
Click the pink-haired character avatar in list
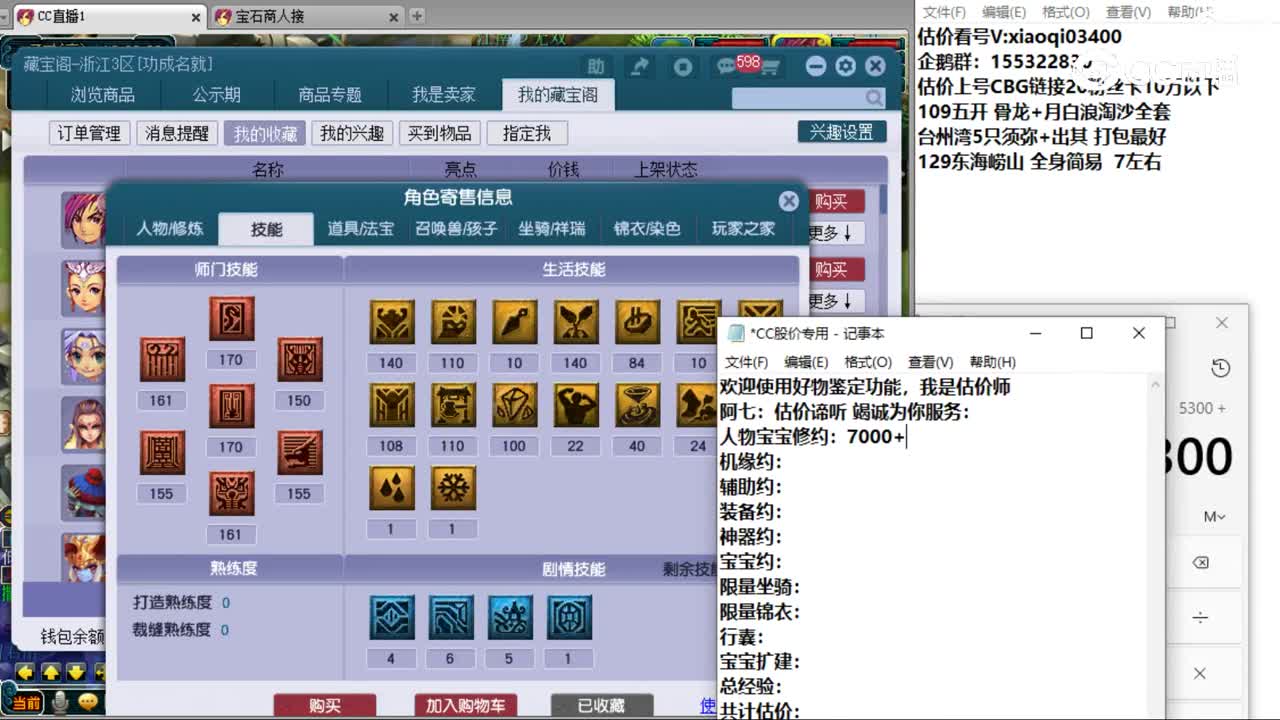[x=84, y=220]
